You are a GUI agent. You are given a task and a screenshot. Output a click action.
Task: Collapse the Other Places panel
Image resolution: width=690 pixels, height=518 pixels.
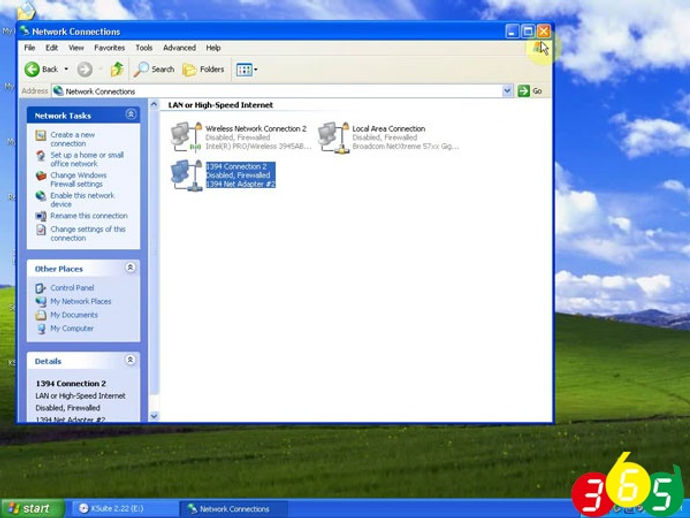coord(130,268)
